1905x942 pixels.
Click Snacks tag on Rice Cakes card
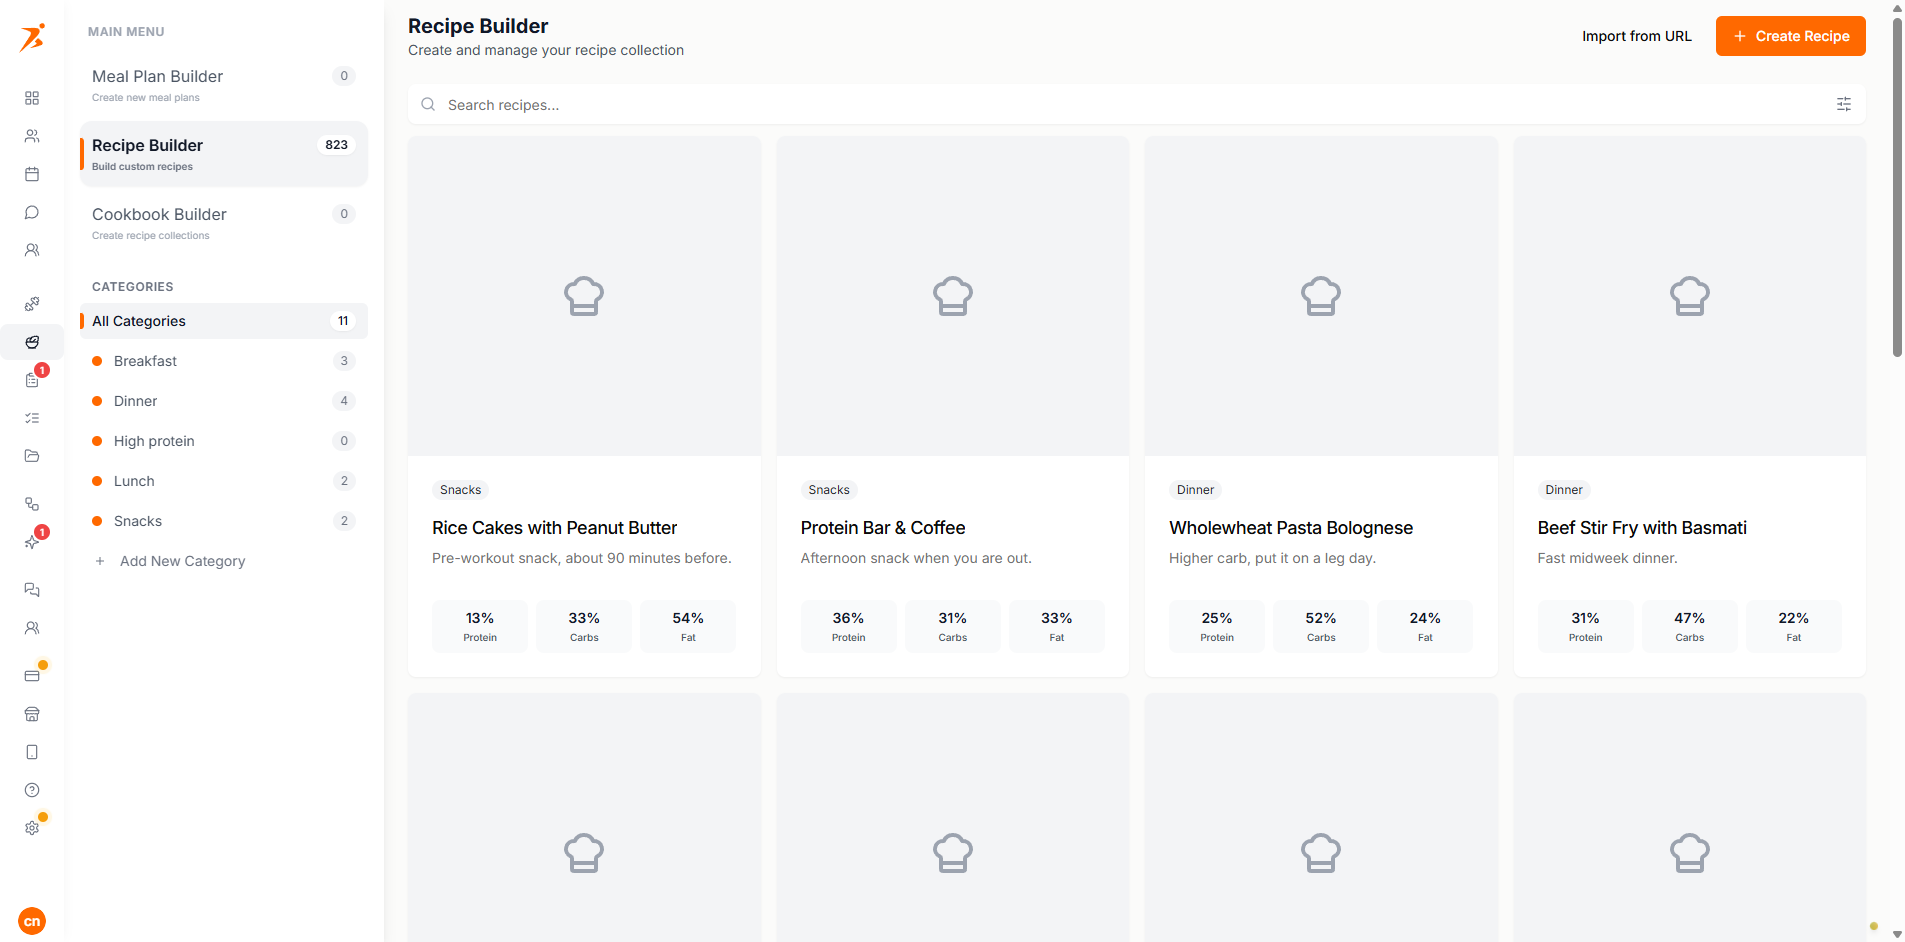(x=460, y=490)
